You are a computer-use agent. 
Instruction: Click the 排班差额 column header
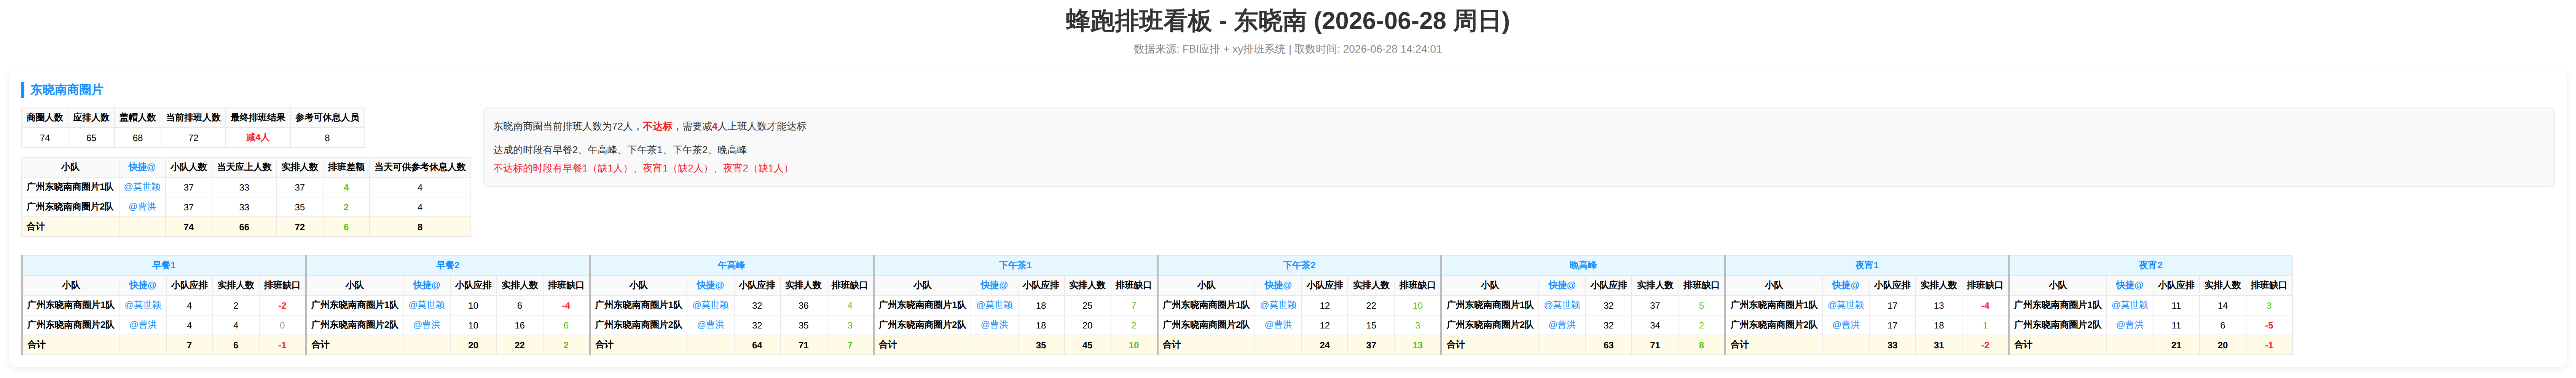346,167
